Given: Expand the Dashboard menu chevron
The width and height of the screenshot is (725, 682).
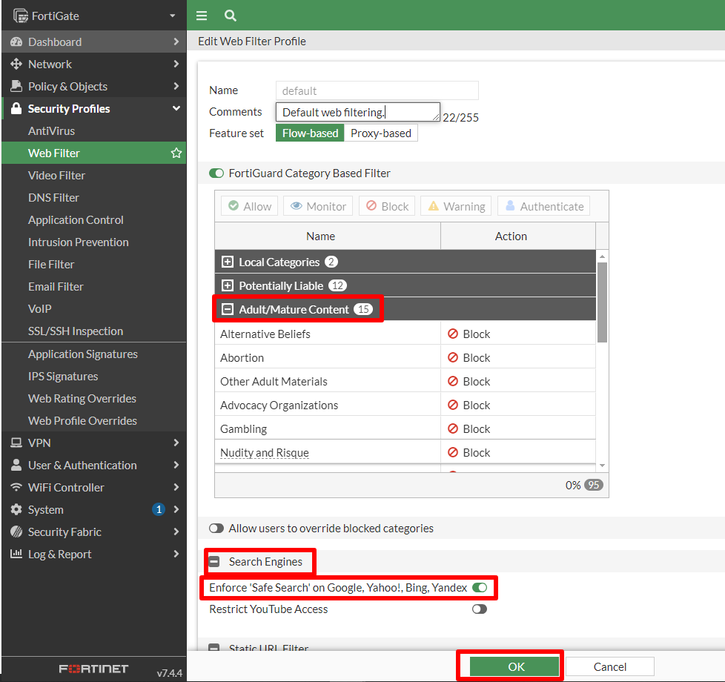Looking at the screenshot, I should (176, 42).
